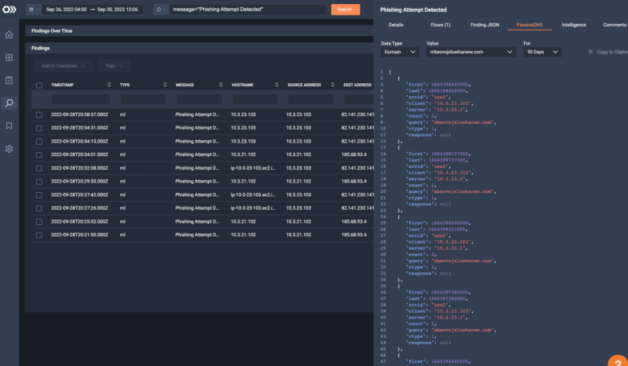Open the calendar date picker icon
This screenshot has width=628, height=366.
34,10
